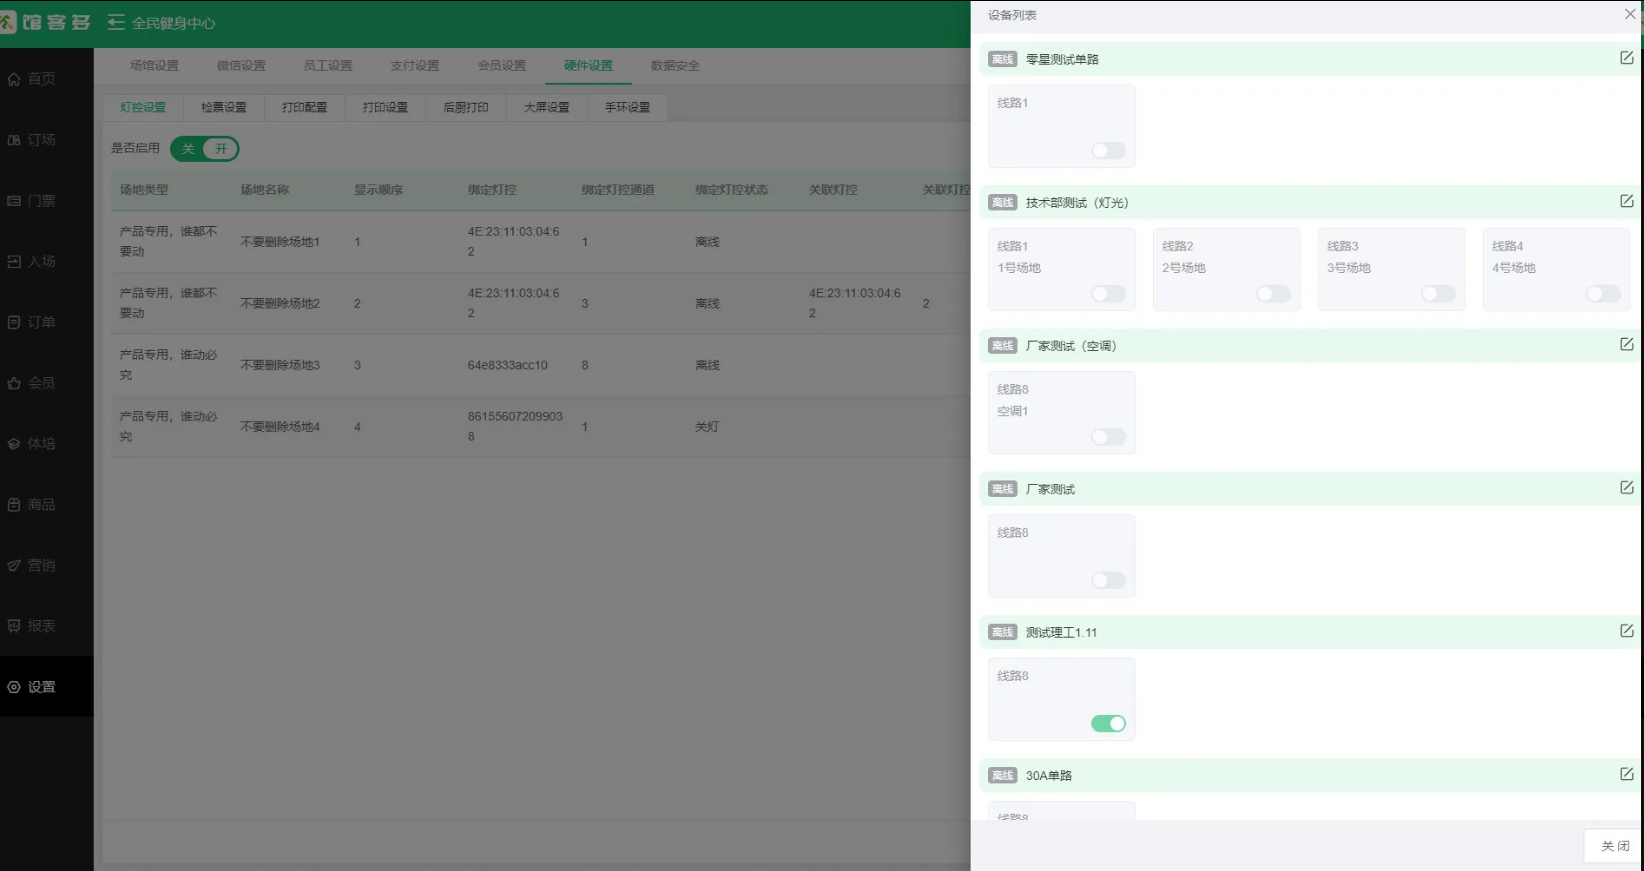The width and height of the screenshot is (1644, 871).
Task: Click the 显示顺序 column header
Action: tap(379, 190)
